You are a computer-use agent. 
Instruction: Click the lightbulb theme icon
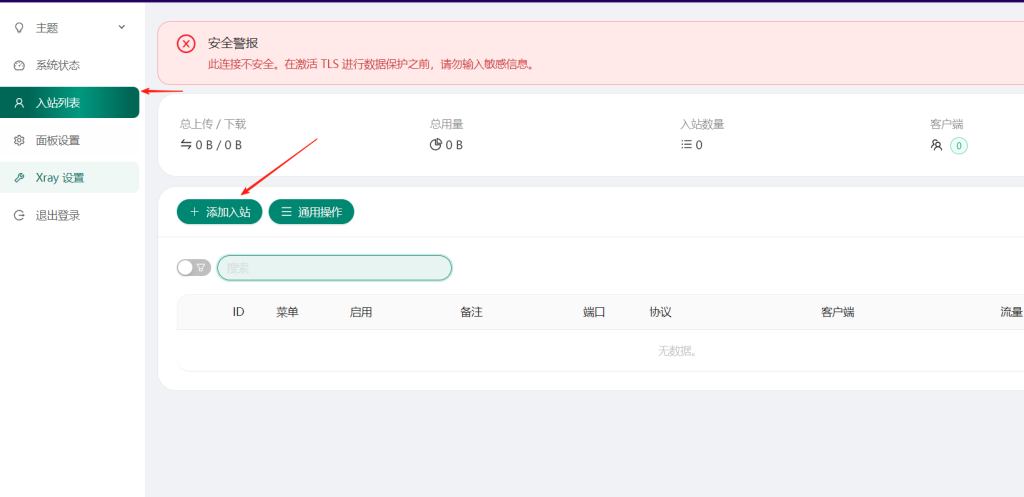tap(18, 28)
